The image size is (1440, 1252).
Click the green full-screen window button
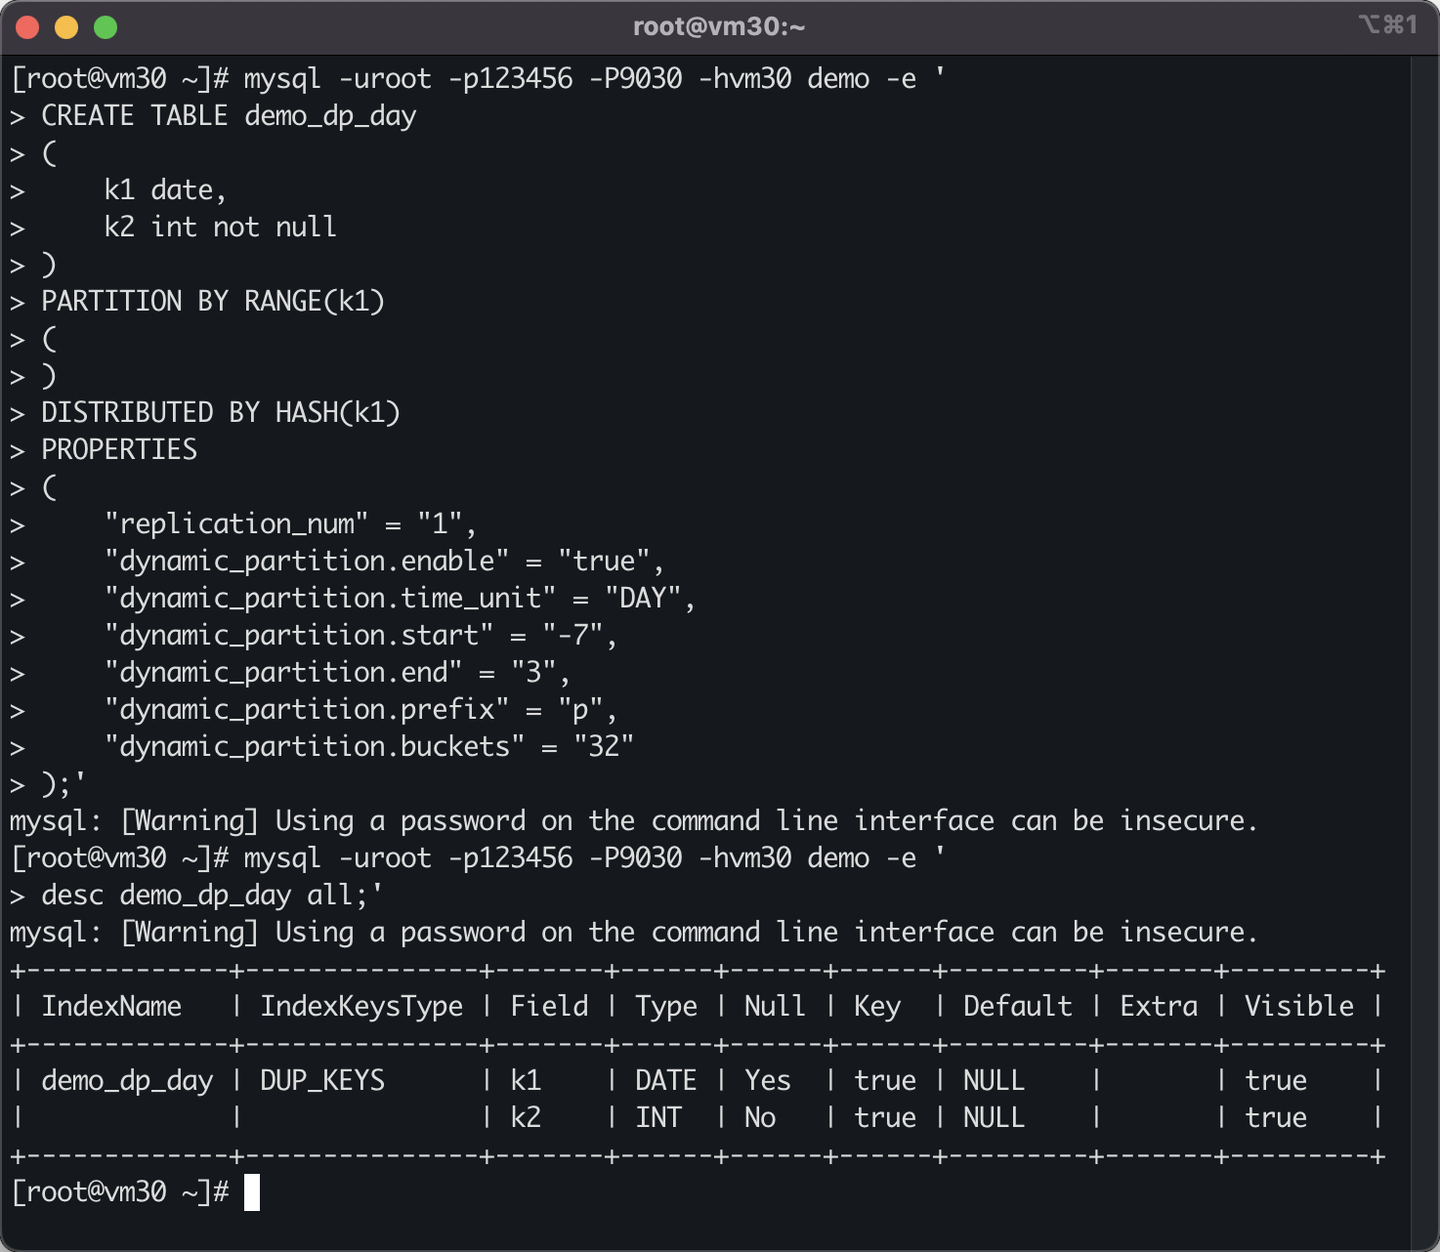105,28
